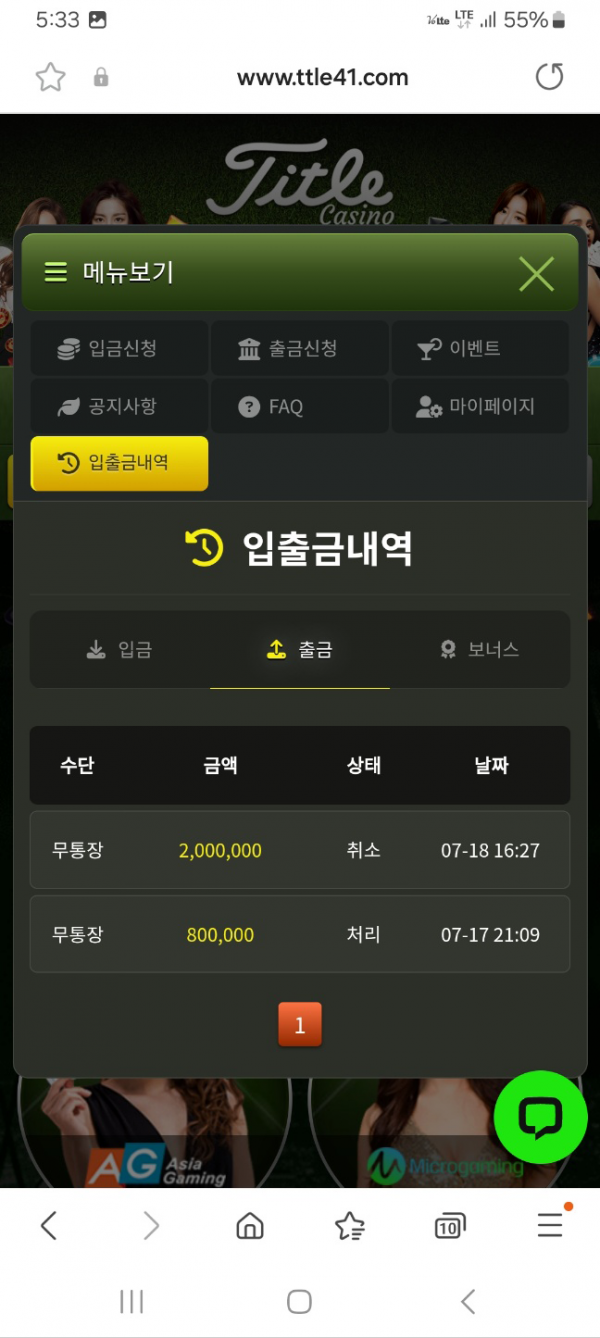
Task: Go to page 1 of the history
Action: coord(300,1024)
